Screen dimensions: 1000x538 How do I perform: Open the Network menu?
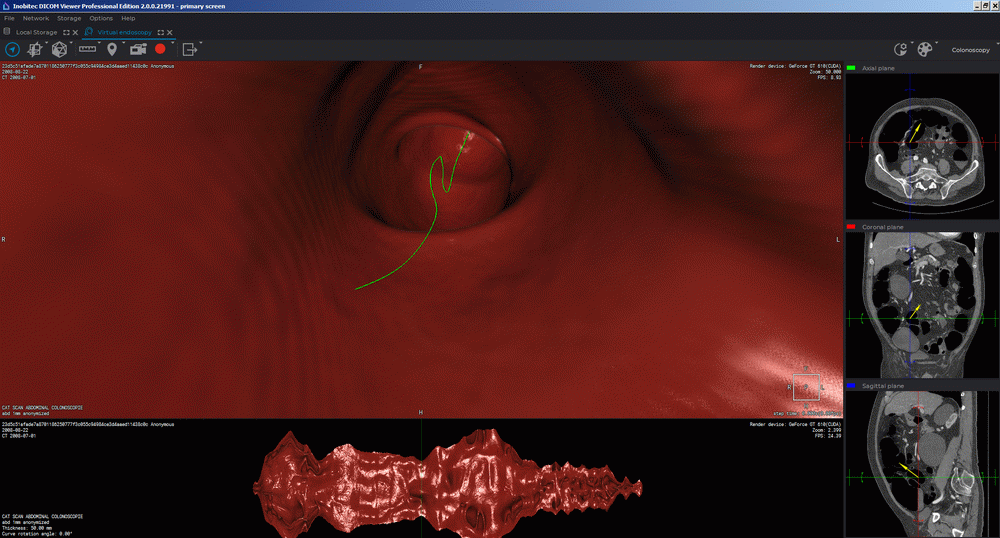click(x=35, y=18)
